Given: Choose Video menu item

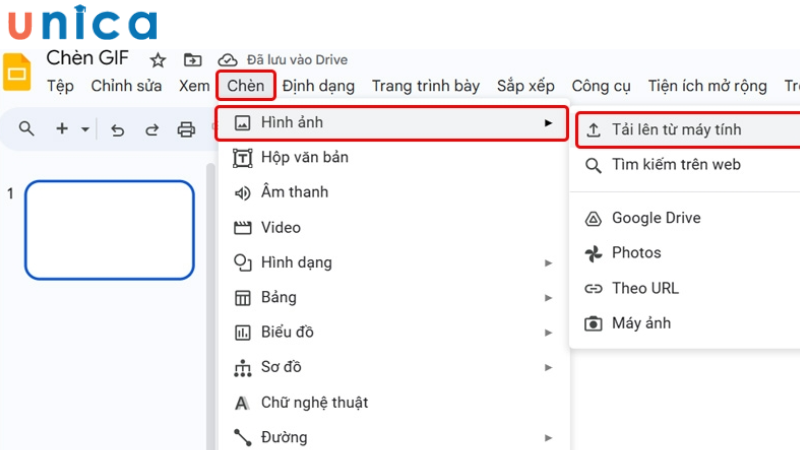Looking at the screenshot, I should pyautogui.click(x=392, y=228).
